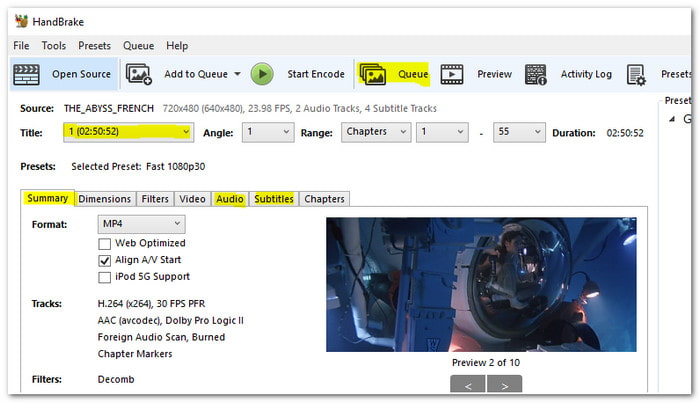Click the Open Source button label
Image resolution: width=700 pixels, height=403 pixels.
pos(81,74)
